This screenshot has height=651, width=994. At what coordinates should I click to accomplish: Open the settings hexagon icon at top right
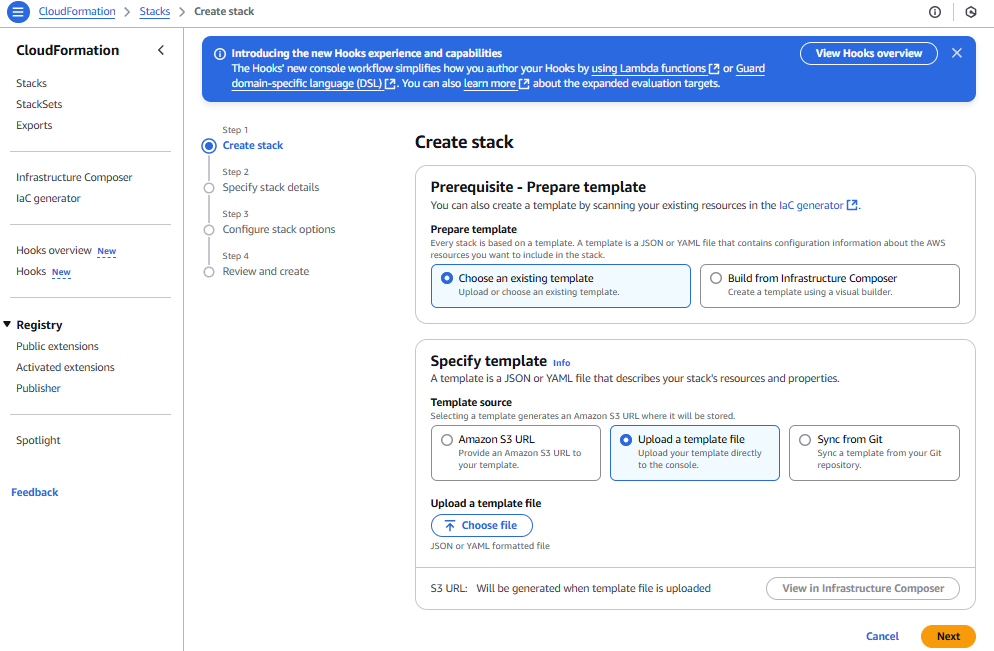point(971,12)
